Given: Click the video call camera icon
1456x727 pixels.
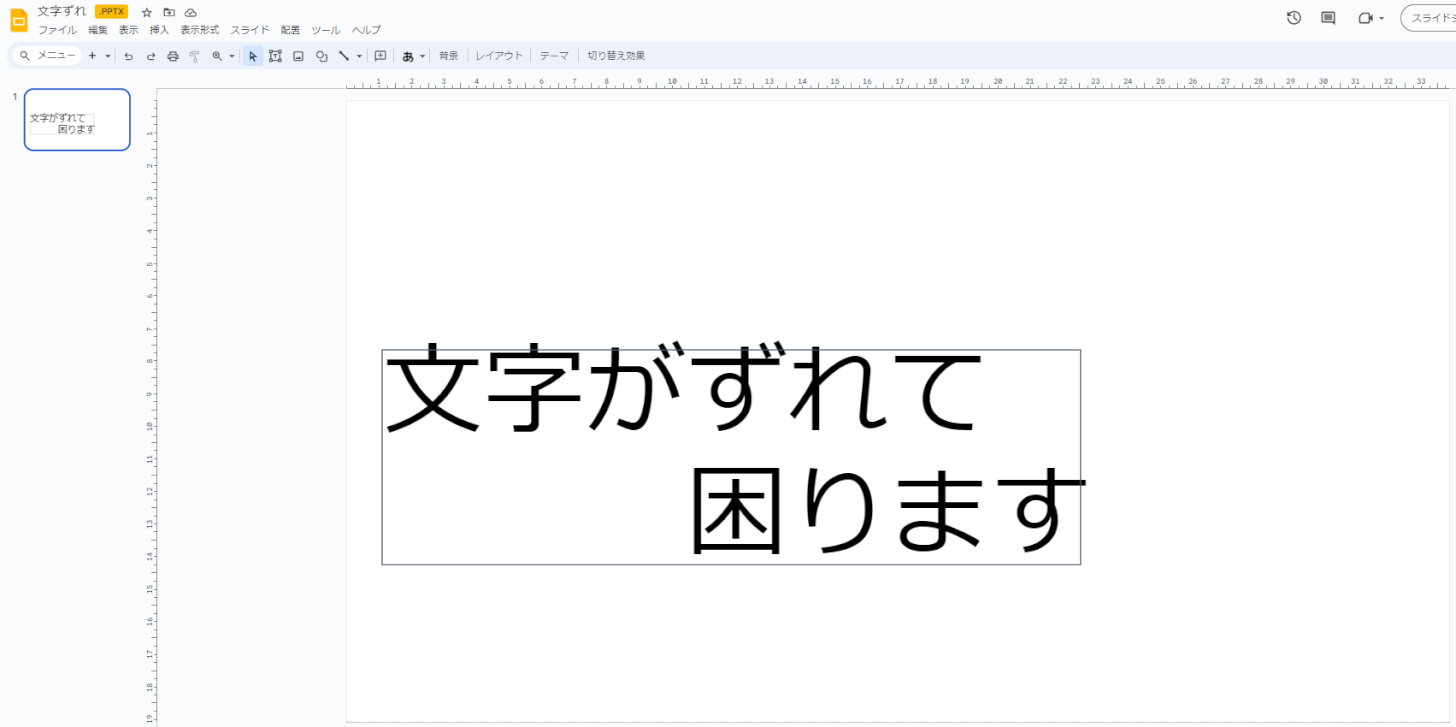Looking at the screenshot, I should coord(1365,18).
